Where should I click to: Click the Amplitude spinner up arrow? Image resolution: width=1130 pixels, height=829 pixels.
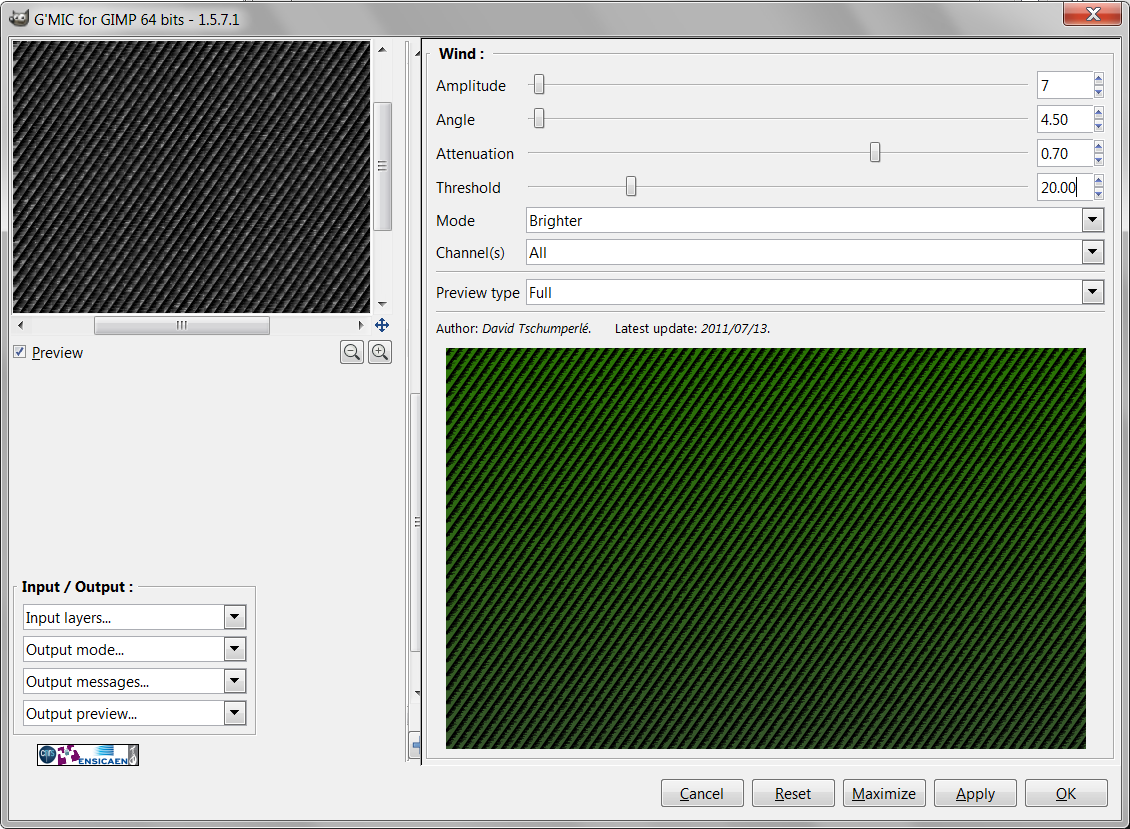1099,79
